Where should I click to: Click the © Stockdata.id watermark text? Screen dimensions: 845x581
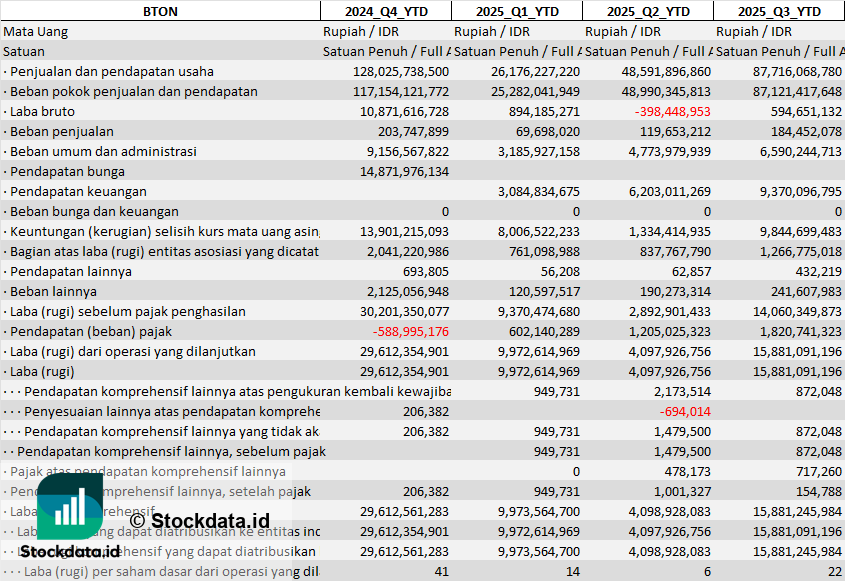(x=199, y=521)
